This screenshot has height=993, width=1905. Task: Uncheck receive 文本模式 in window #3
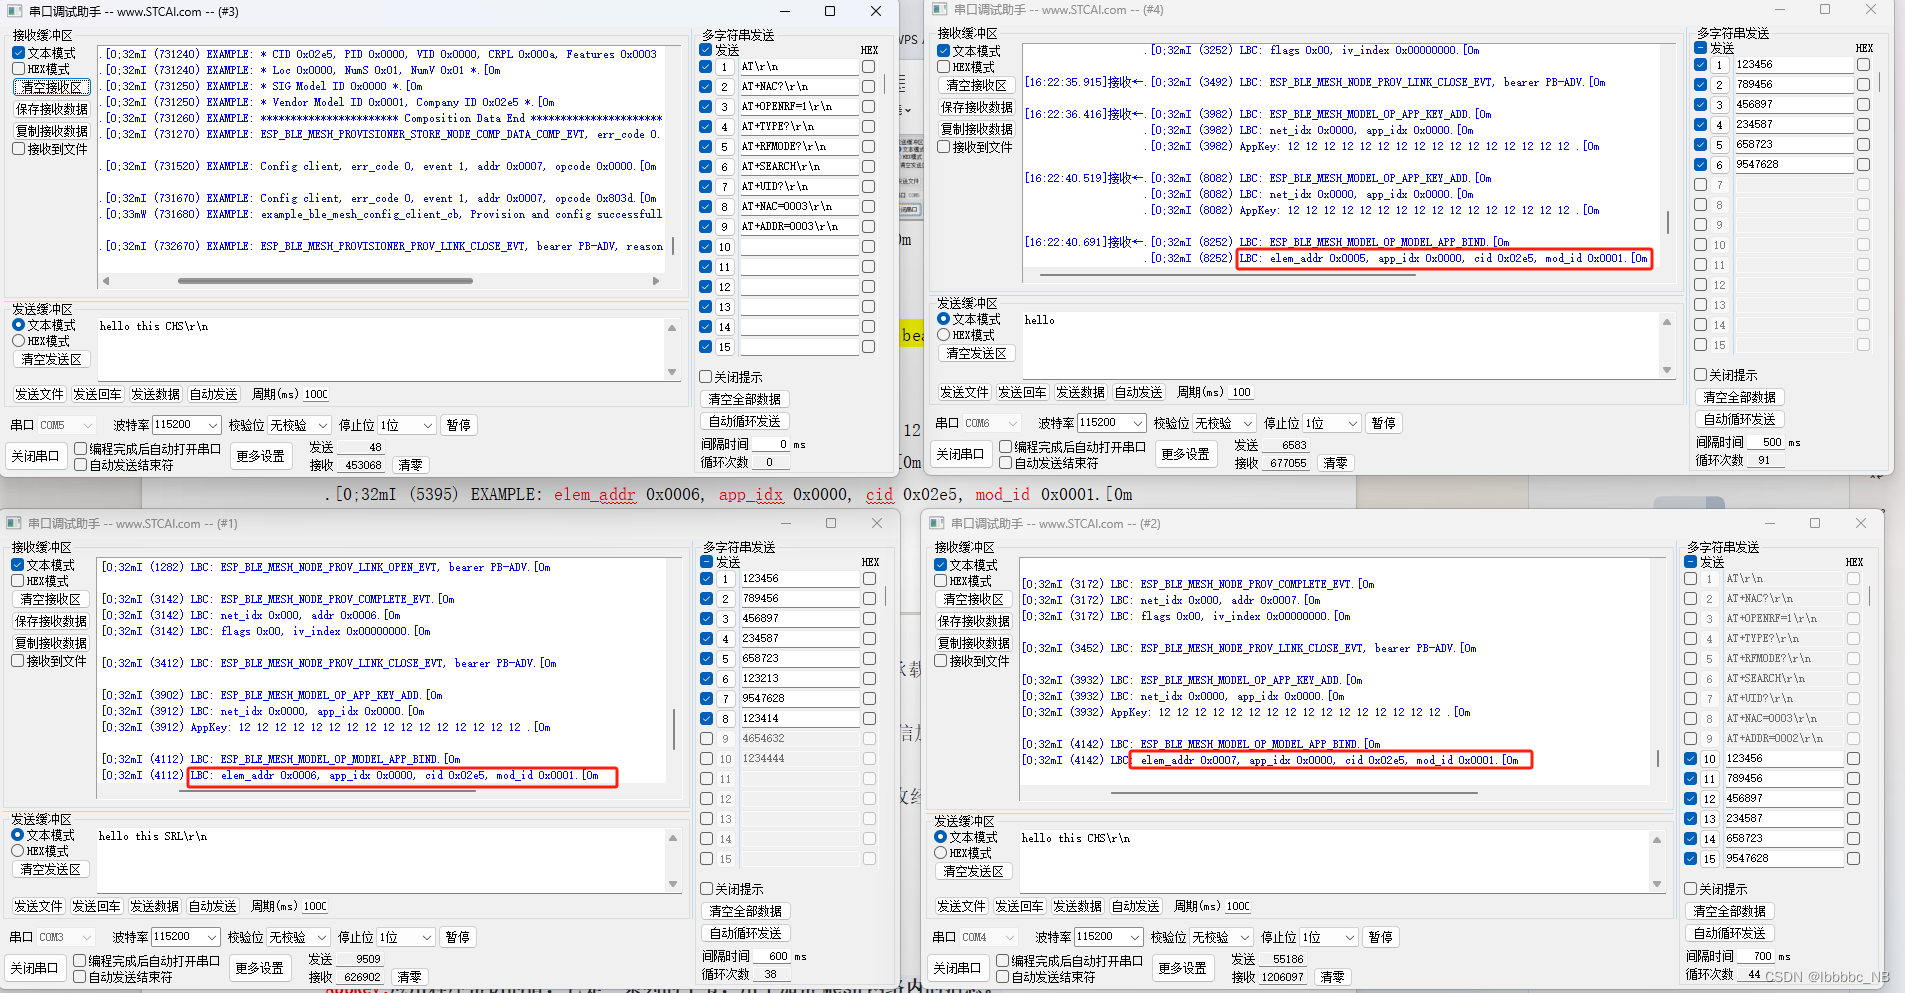click(18, 53)
